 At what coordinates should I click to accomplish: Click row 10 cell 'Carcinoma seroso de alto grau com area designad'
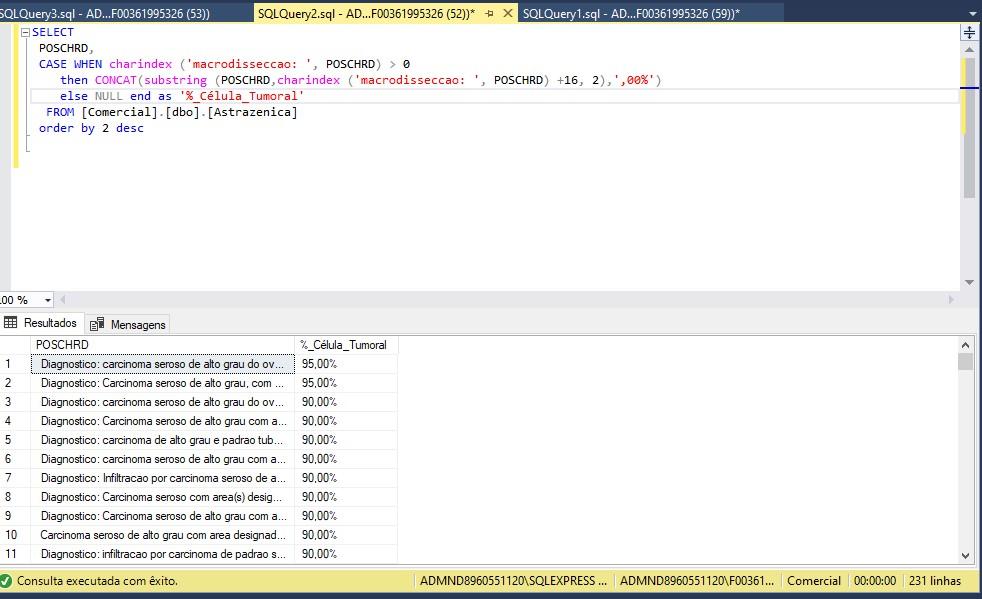[x=162, y=535]
